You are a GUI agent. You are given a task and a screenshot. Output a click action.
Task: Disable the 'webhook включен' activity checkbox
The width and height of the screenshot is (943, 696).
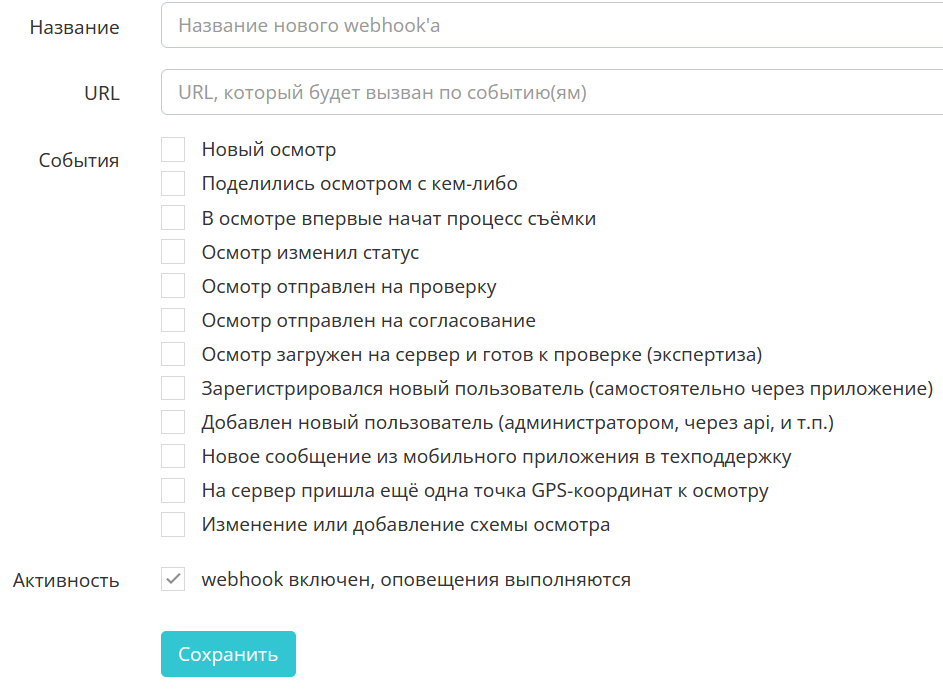(173, 579)
